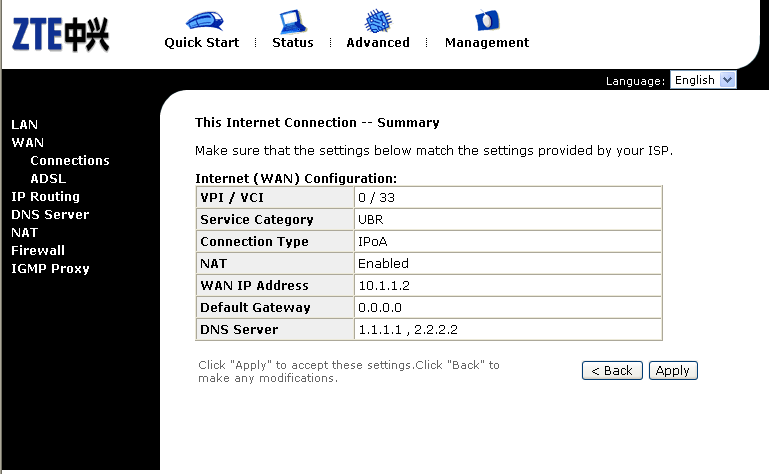Select the VPI / VCI value 0 / 33
The image size is (769, 474).
pyautogui.click(x=376, y=198)
